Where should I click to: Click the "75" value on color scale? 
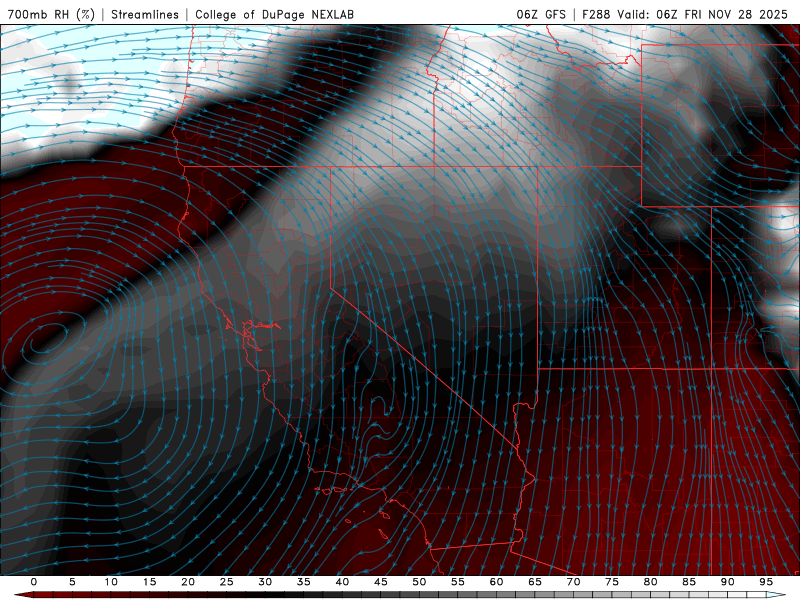[x=612, y=582]
